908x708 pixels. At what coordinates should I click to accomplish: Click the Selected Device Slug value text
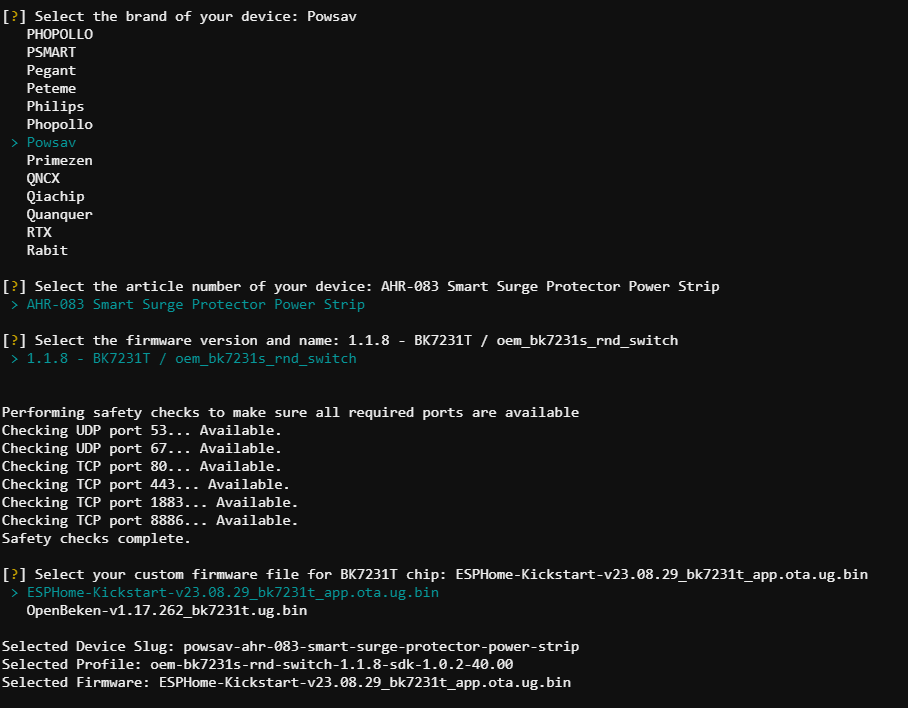coord(381,647)
